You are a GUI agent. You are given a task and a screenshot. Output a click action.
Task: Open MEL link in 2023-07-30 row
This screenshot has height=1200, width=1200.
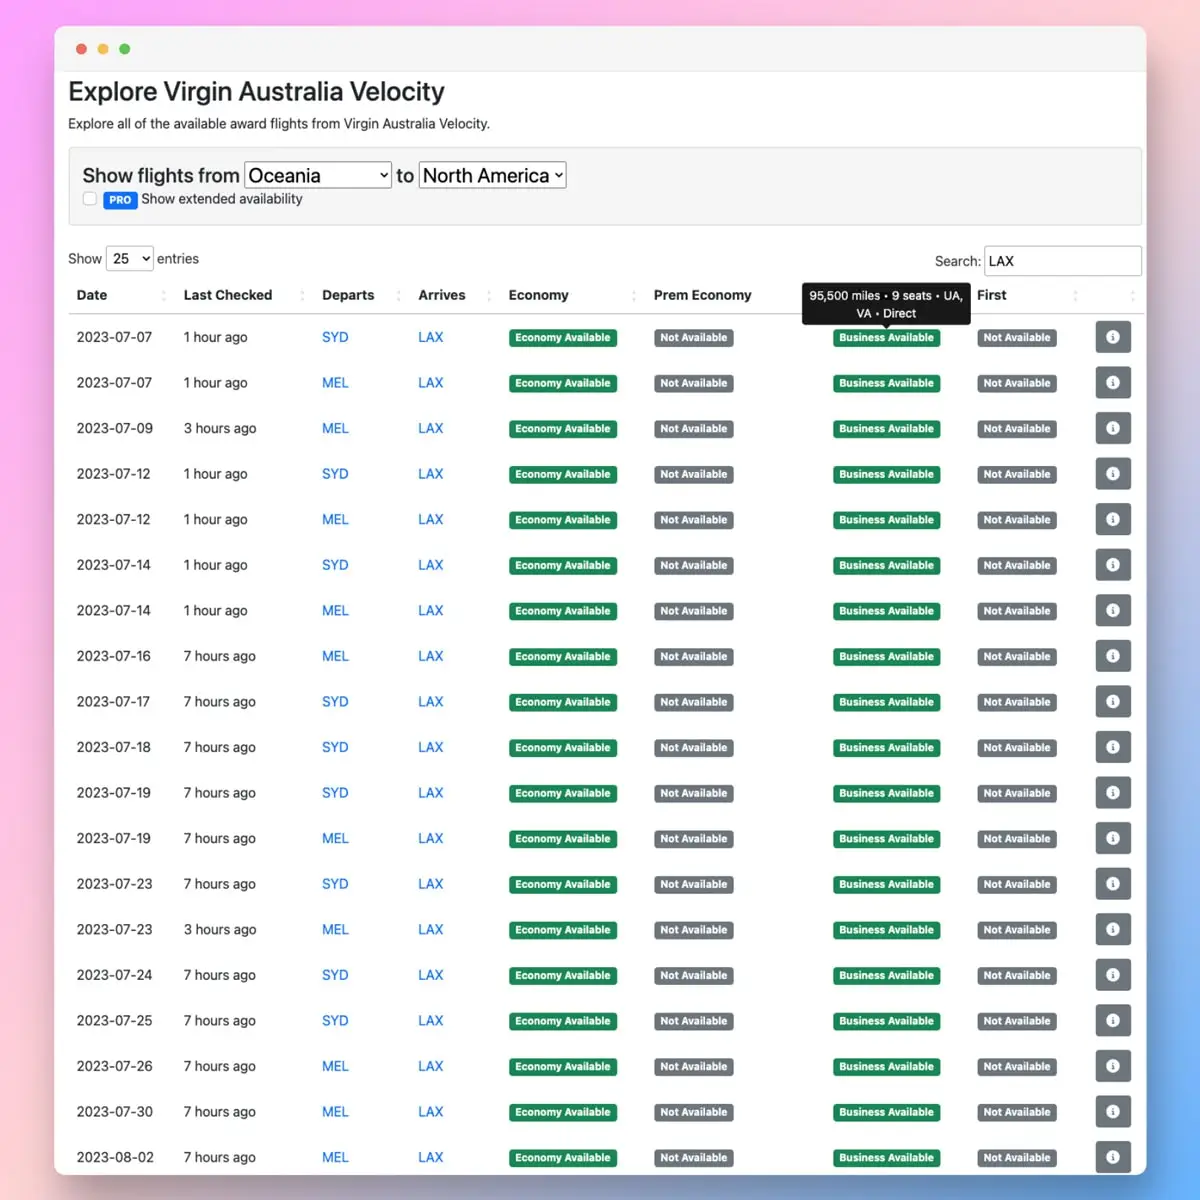(335, 1111)
